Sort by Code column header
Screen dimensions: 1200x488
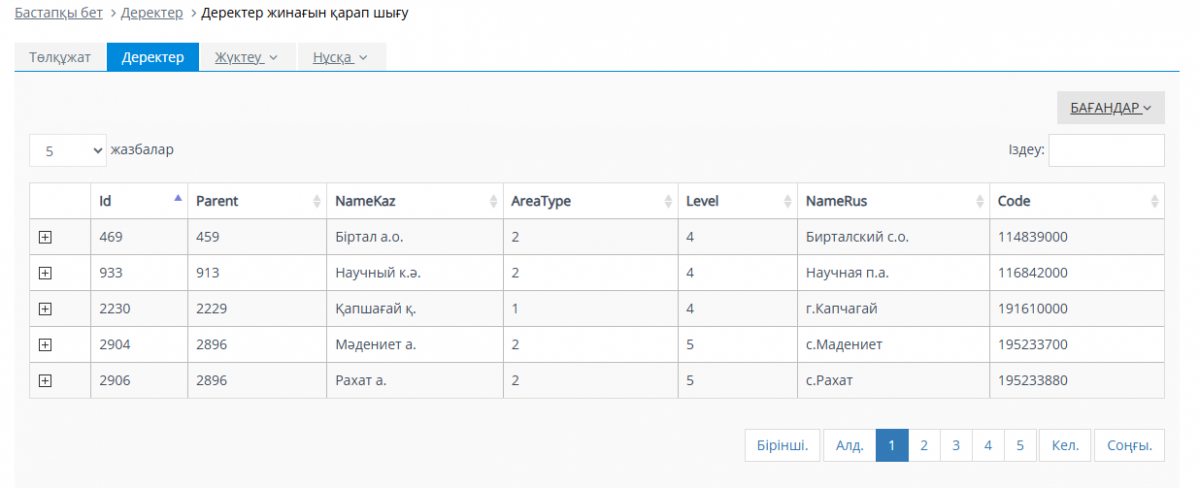click(x=1076, y=201)
